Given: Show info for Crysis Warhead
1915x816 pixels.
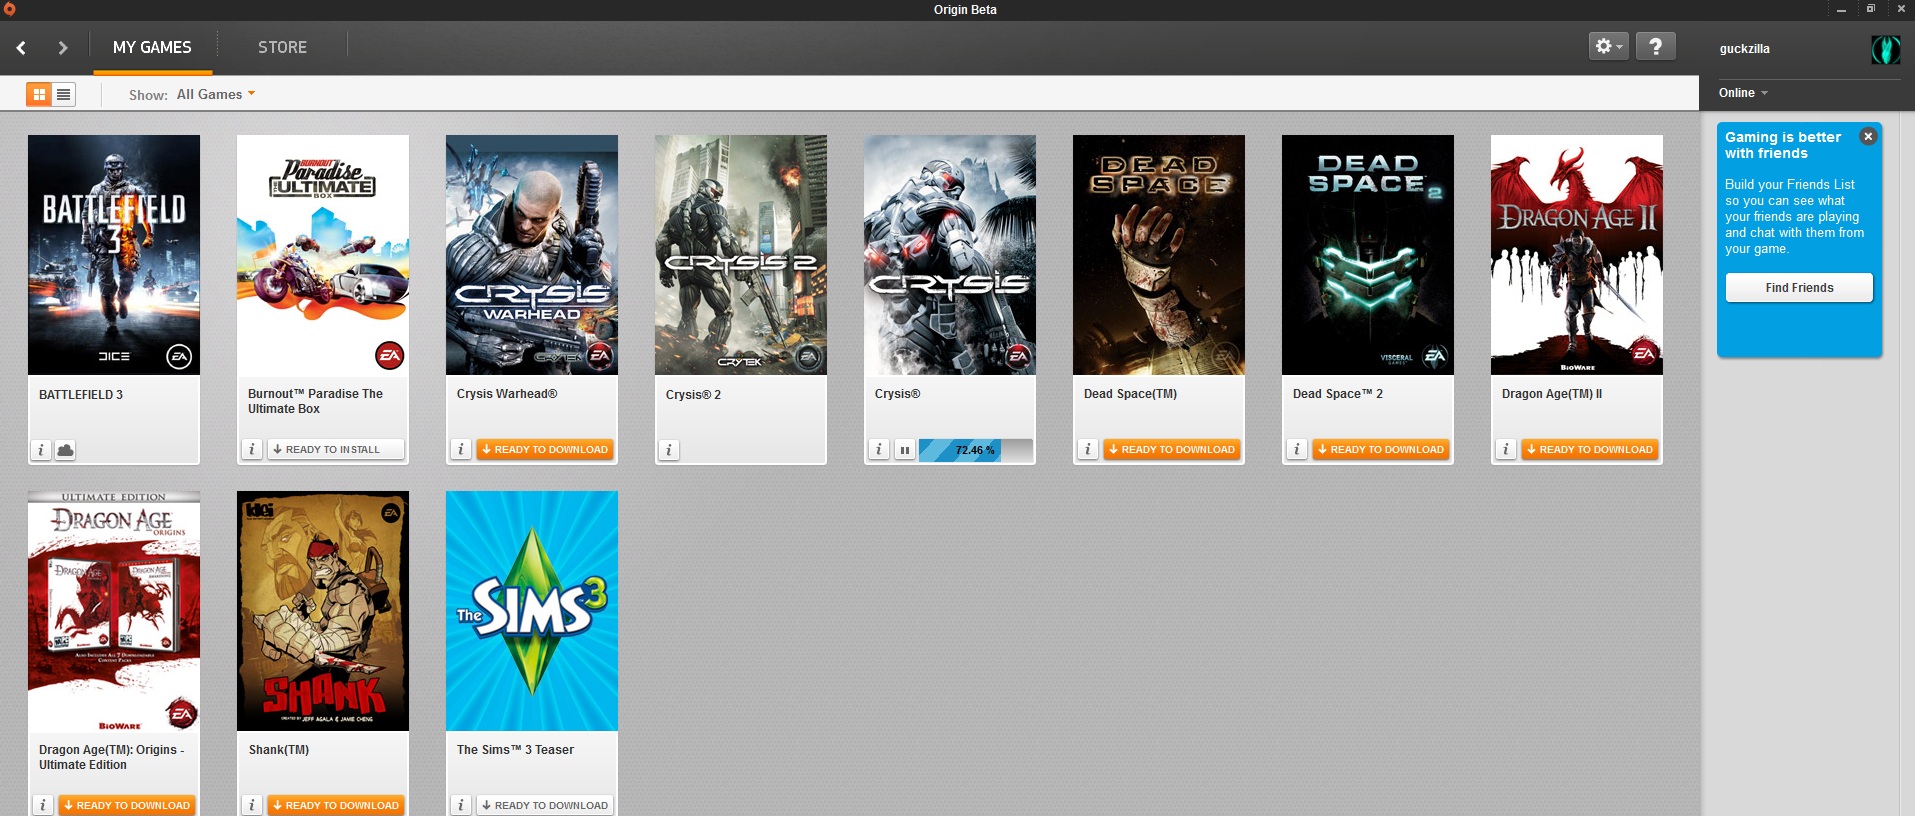Looking at the screenshot, I should (461, 450).
